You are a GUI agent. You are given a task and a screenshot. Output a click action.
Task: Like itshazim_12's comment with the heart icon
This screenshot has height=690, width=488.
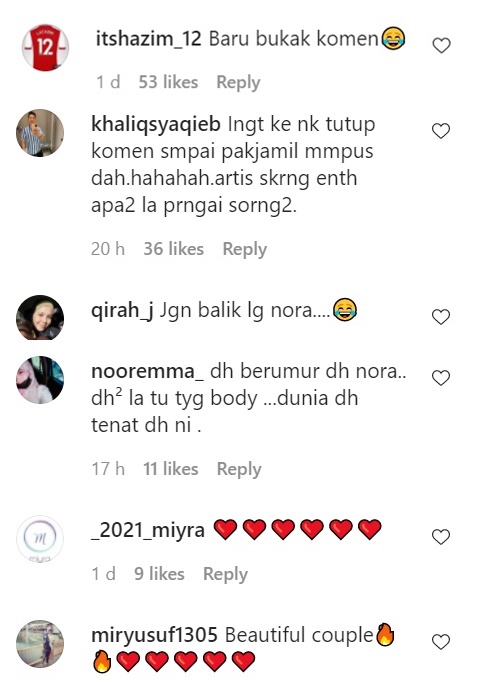tap(441, 45)
